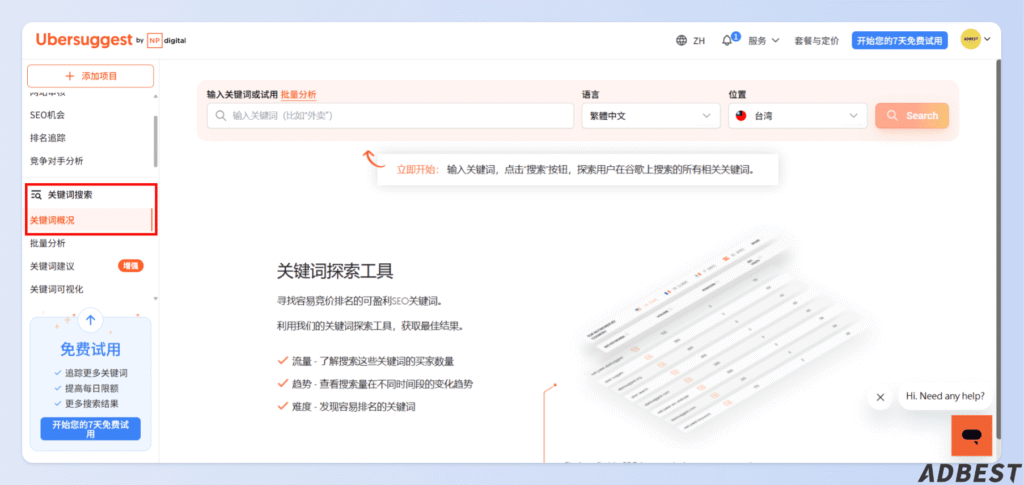The image size is (1024, 485).
Task: Click the sidebar scroll up arrow
Action: pyautogui.click(x=155, y=97)
